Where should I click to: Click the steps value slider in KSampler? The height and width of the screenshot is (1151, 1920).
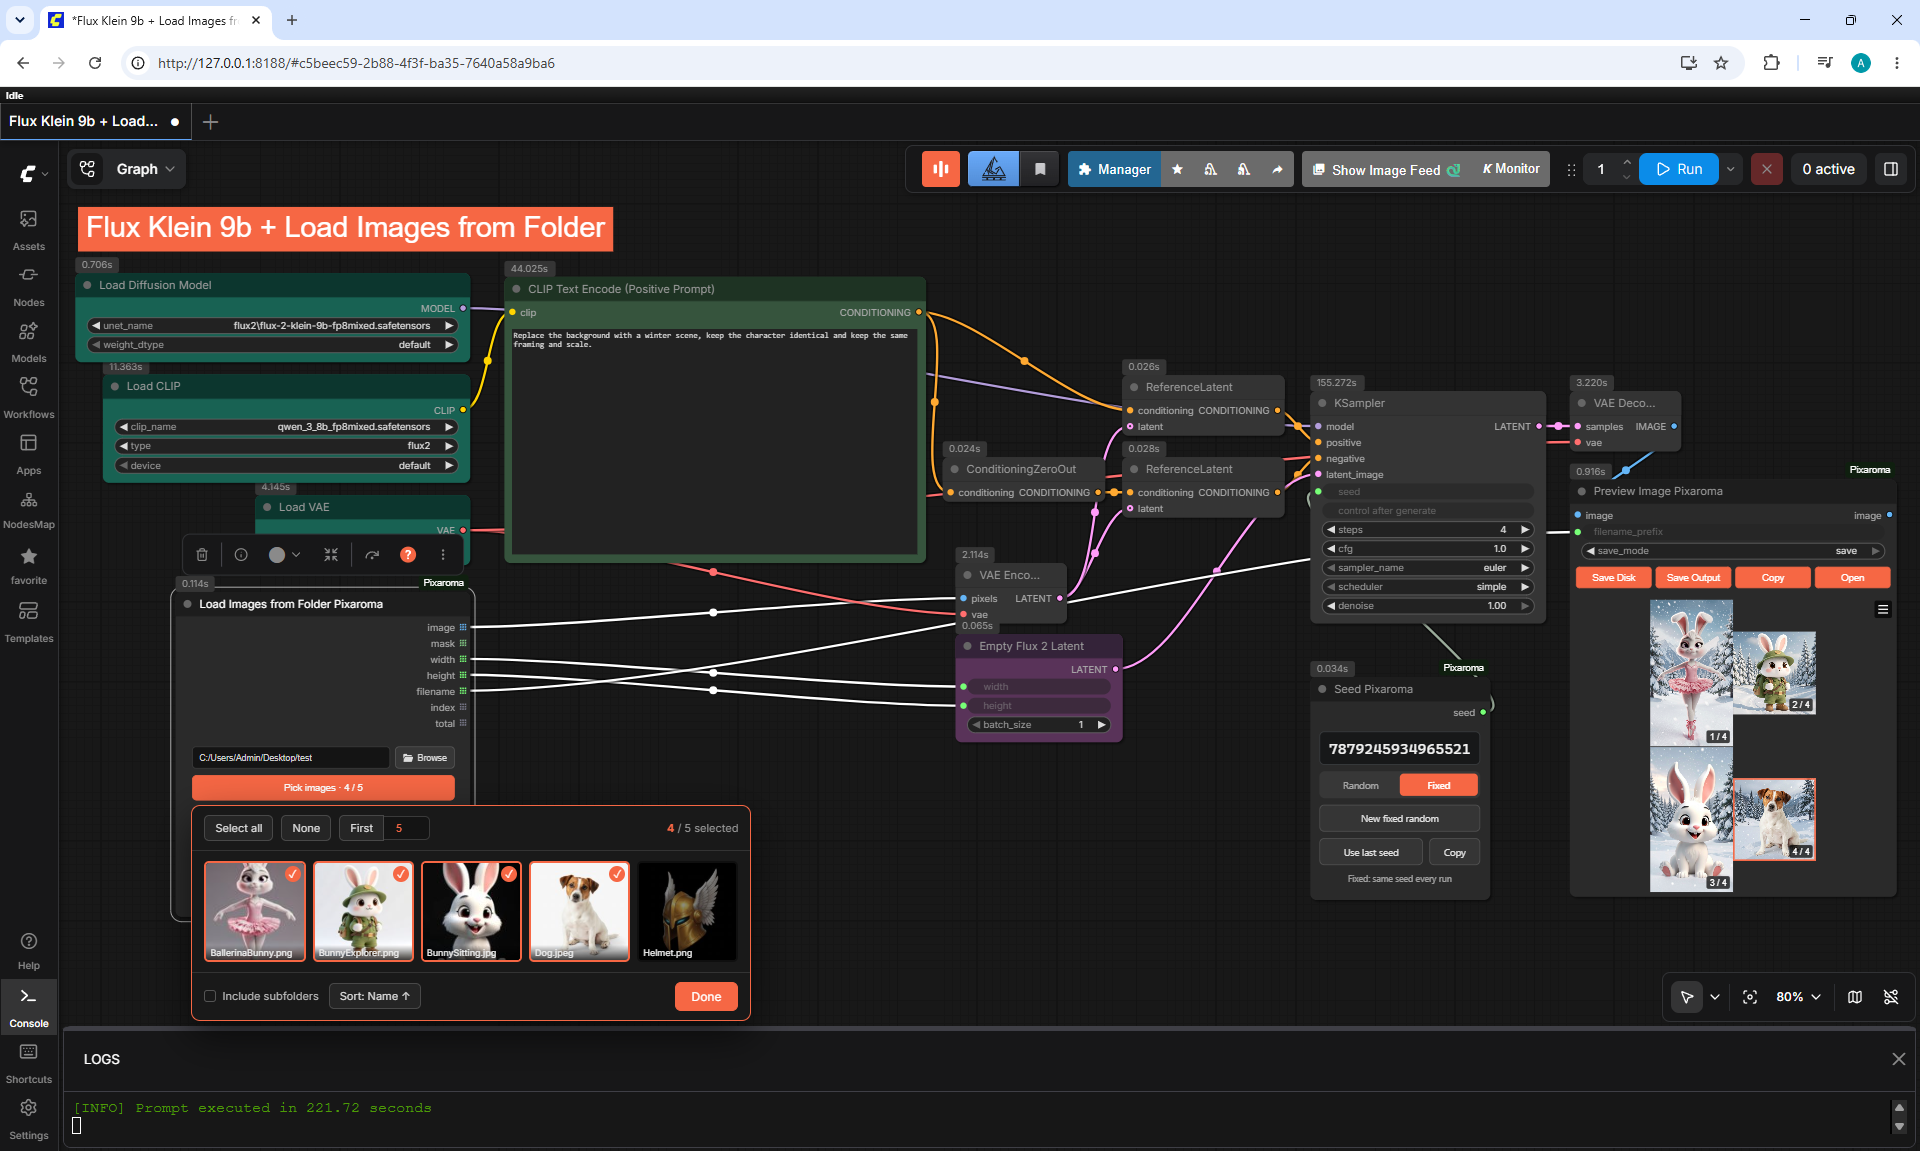click(1427, 530)
